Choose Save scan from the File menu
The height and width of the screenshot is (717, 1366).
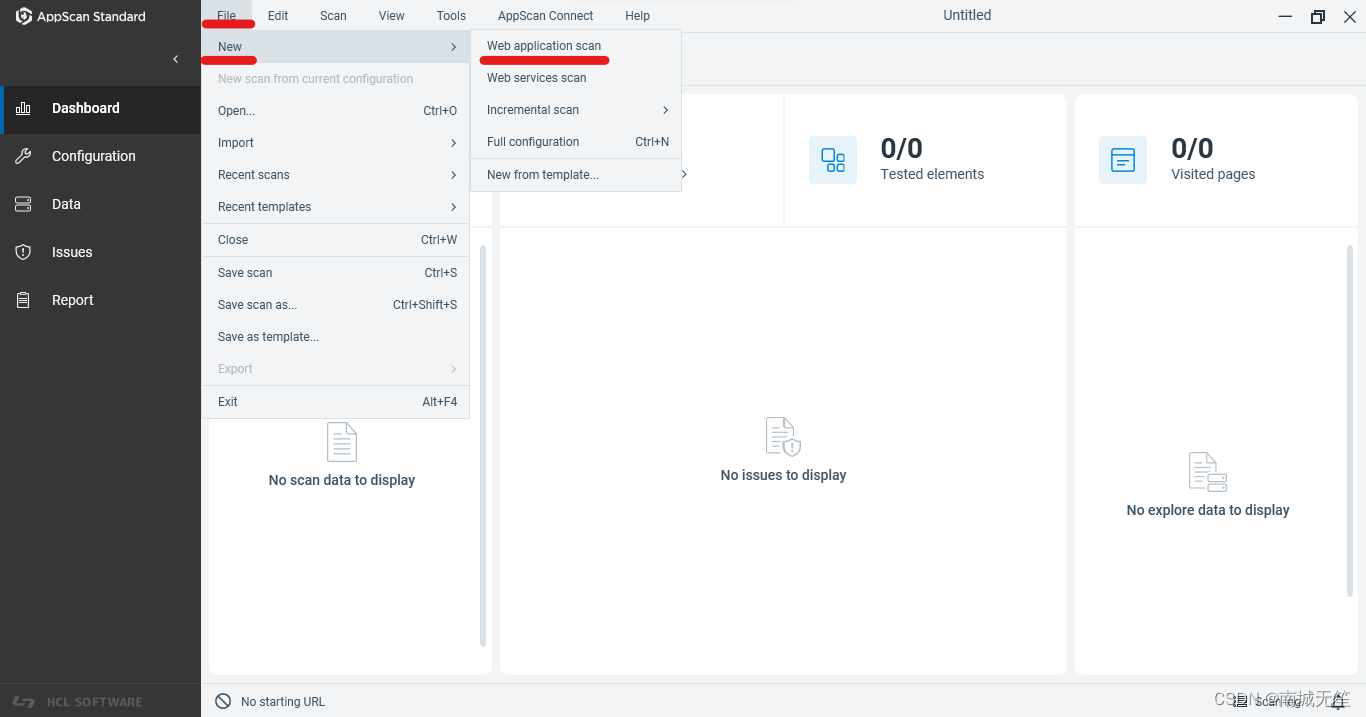336,273
